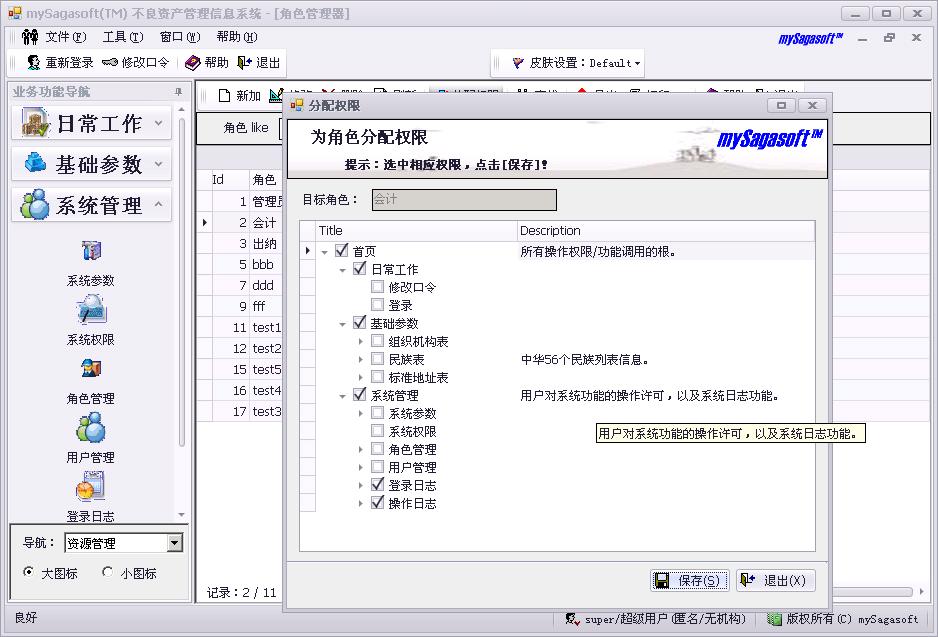This screenshot has width=938, height=637.
Task: Uncheck the 基础参数 checkbox
Action: 360,322
